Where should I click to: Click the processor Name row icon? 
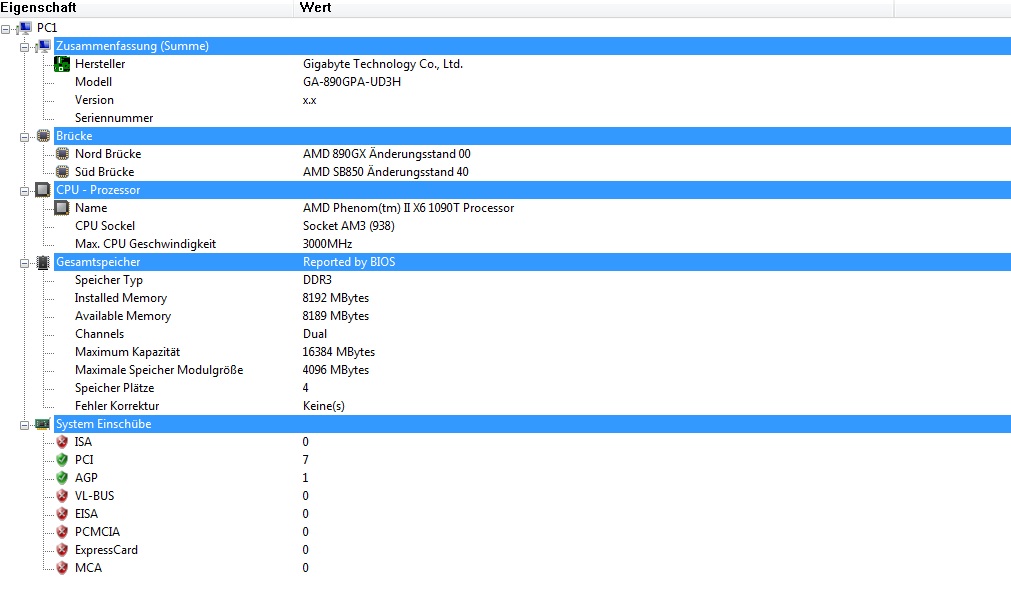pos(61,208)
